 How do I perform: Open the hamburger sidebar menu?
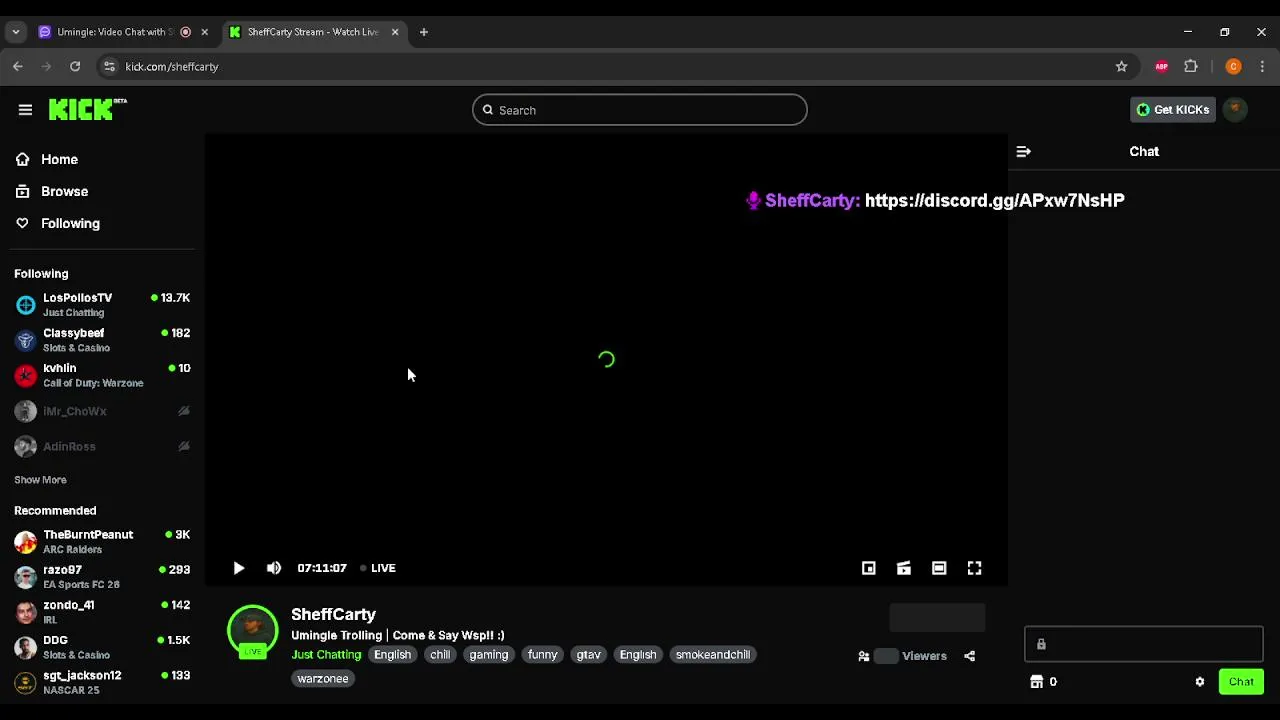(x=25, y=110)
